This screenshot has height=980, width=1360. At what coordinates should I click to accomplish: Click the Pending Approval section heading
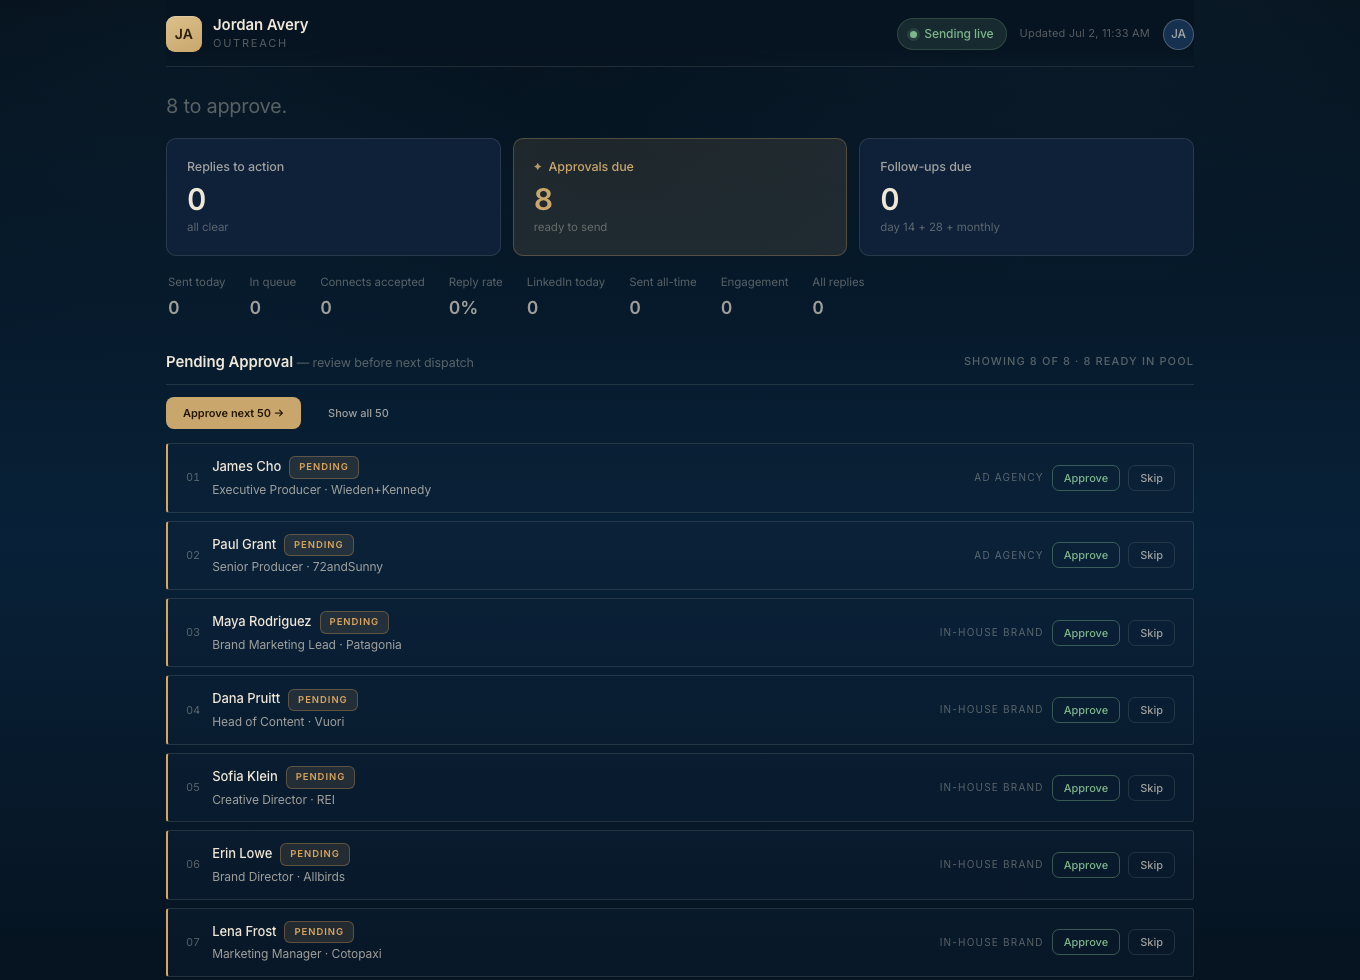click(229, 362)
